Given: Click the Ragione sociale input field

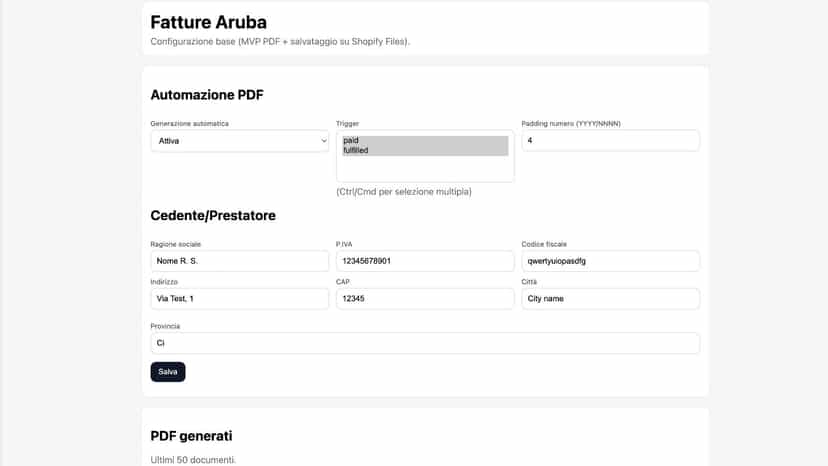Looking at the screenshot, I should pos(239,261).
